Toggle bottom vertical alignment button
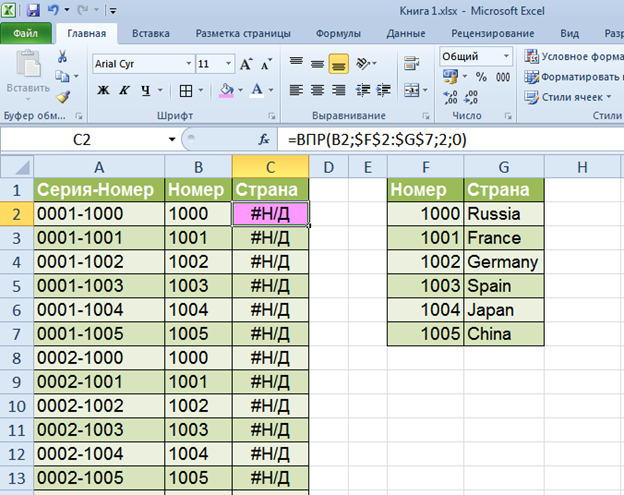The image size is (624, 495). [x=339, y=62]
